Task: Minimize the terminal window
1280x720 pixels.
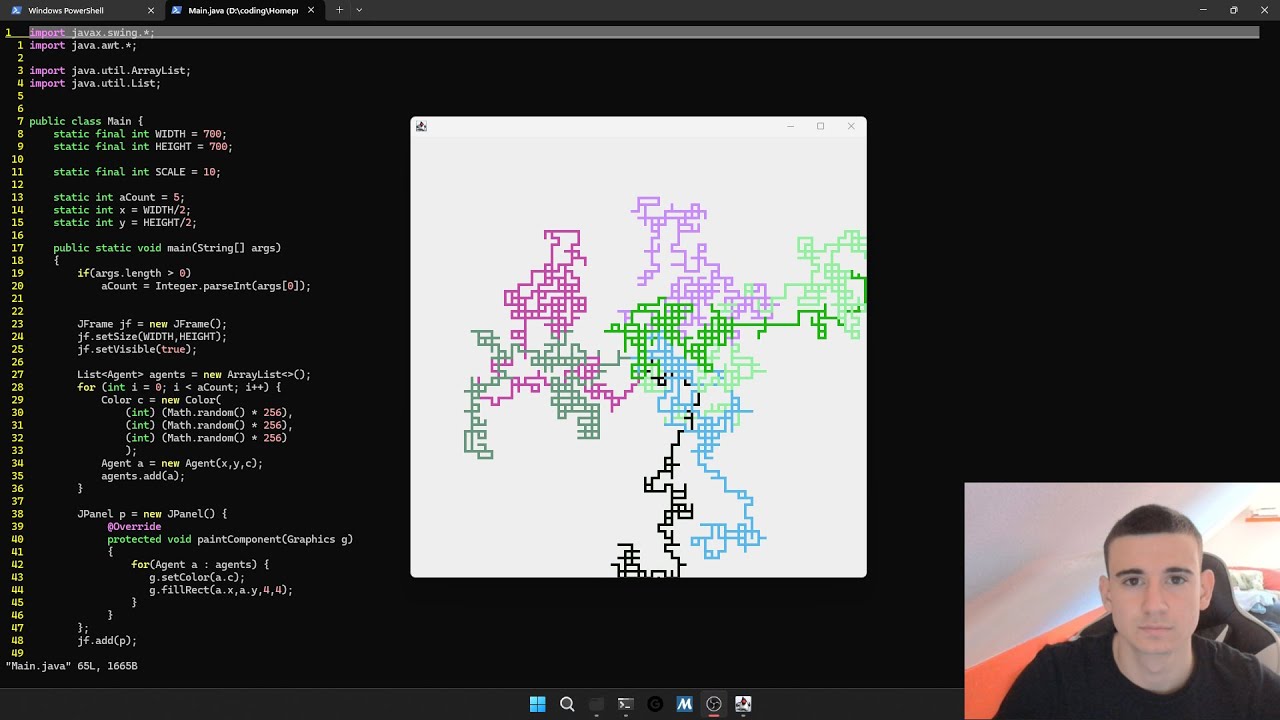Action: click(x=1203, y=10)
